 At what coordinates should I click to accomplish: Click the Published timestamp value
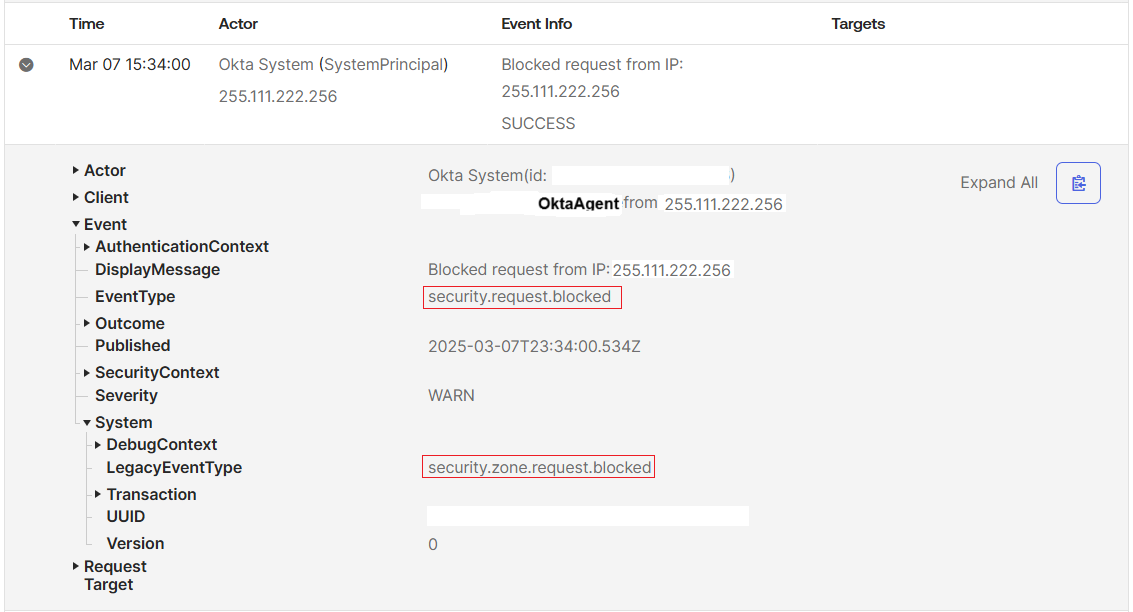[533, 344]
